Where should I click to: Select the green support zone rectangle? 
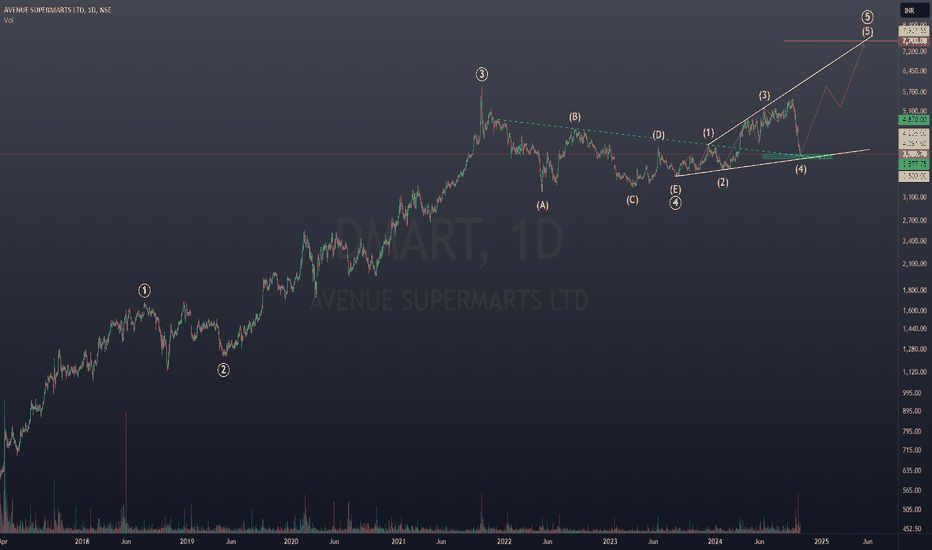click(x=797, y=156)
